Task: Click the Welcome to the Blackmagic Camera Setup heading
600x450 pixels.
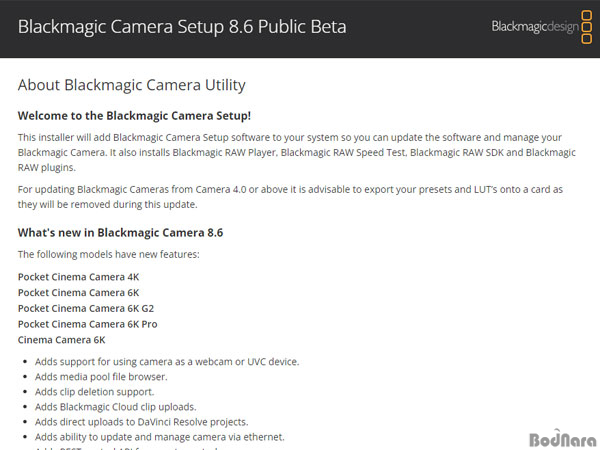Action: (134, 116)
